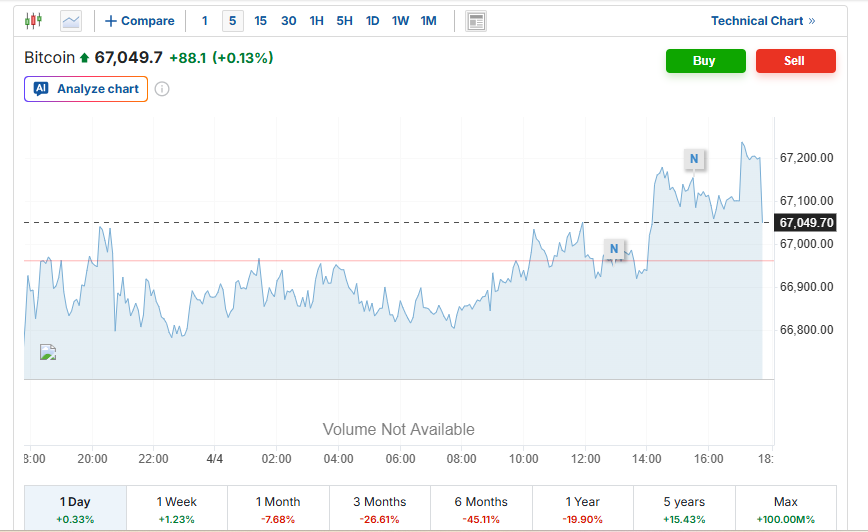Open the N news marker near 13:00
The height and width of the screenshot is (532, 868).
point(614,248)
